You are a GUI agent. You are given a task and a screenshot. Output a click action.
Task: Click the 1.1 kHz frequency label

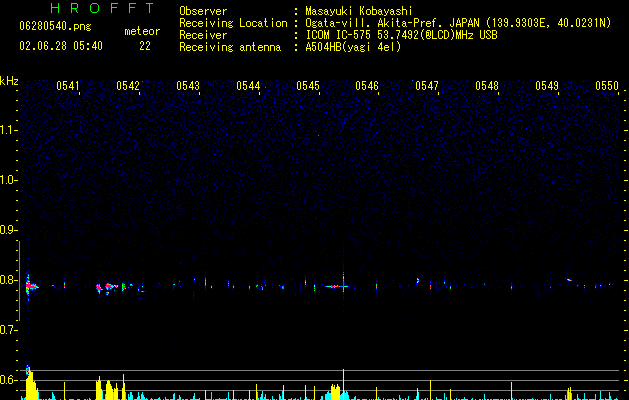(8, 130)
